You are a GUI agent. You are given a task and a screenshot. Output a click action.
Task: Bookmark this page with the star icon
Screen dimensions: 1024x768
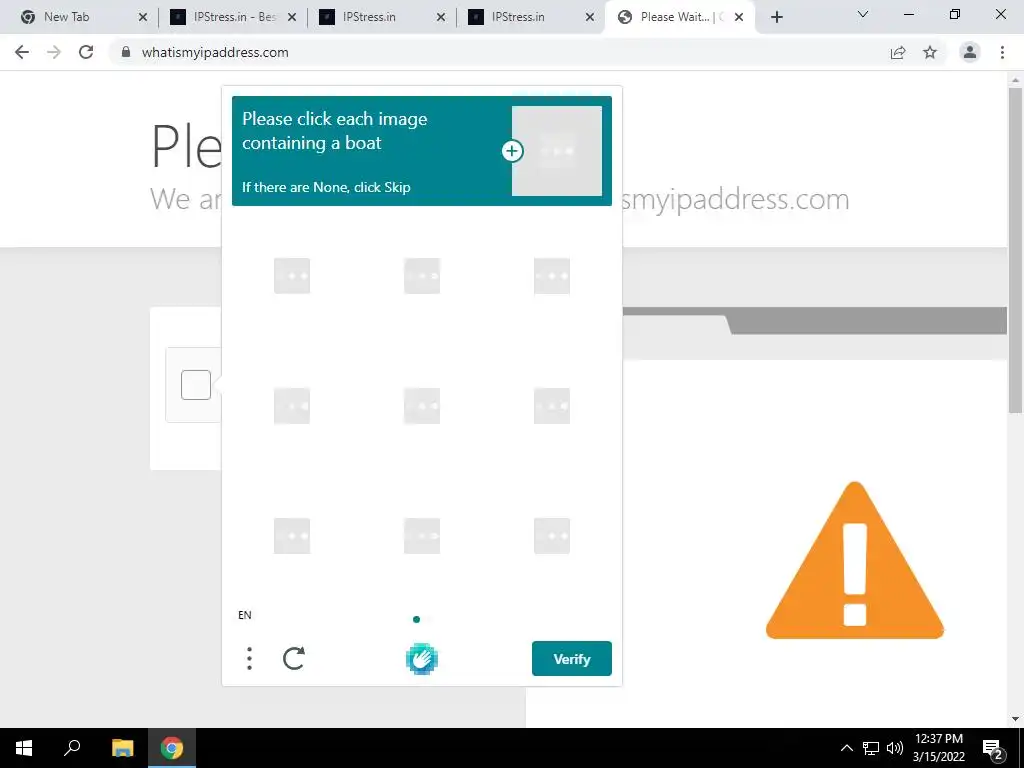tap(930, 52)
